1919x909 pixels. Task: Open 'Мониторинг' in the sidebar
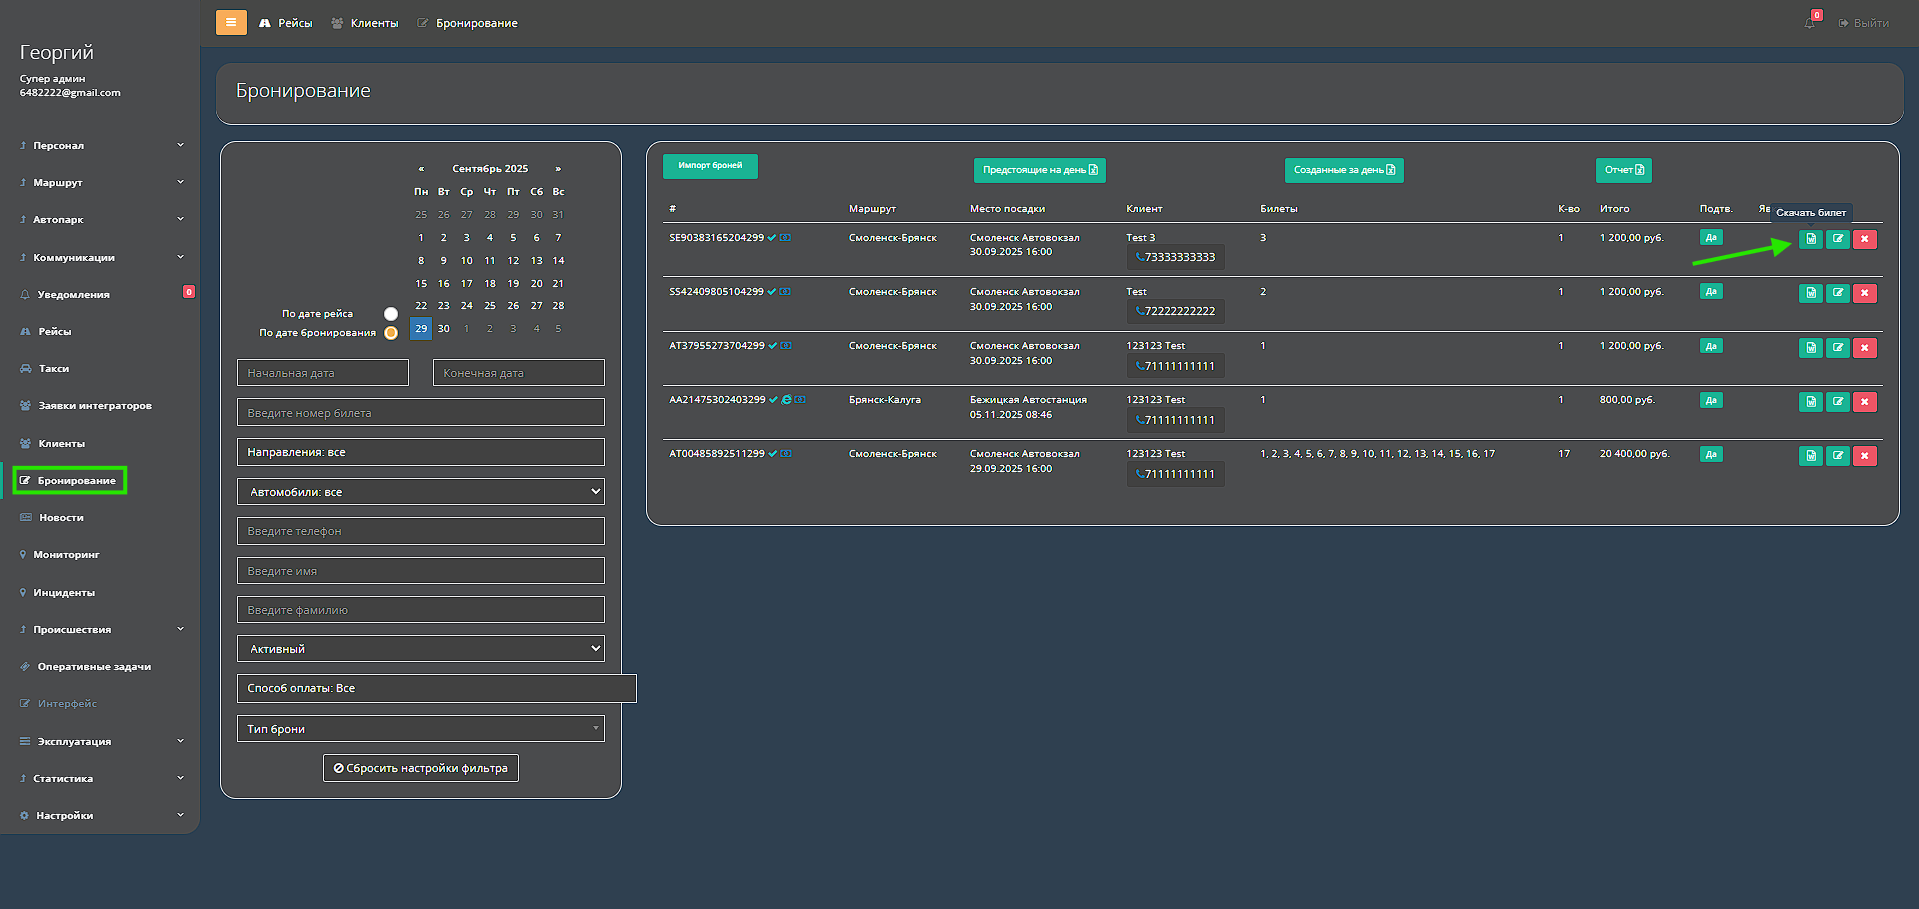(x=66, y=555)
